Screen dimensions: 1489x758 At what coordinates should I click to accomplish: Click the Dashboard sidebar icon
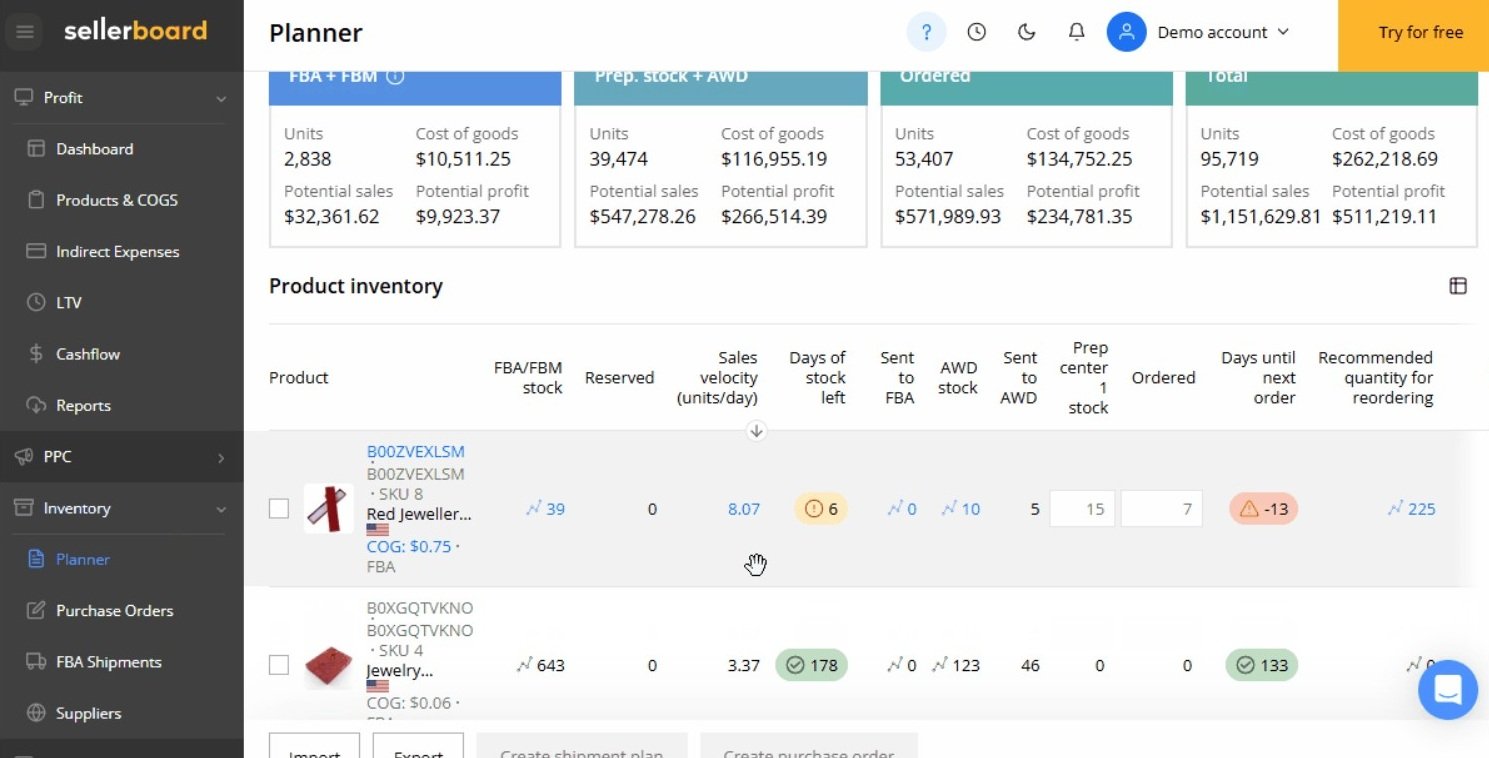coord(36,149)
